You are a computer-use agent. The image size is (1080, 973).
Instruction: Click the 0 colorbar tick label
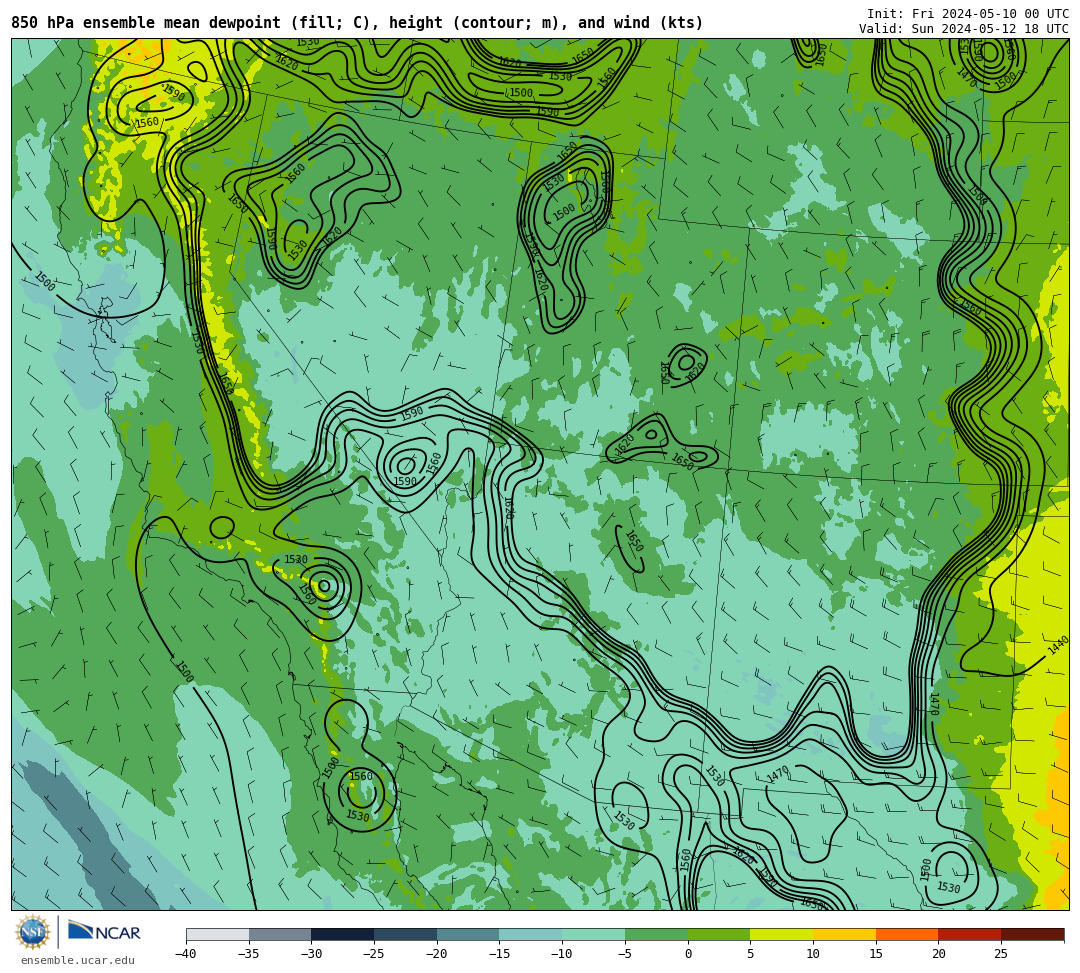point(688,954)
